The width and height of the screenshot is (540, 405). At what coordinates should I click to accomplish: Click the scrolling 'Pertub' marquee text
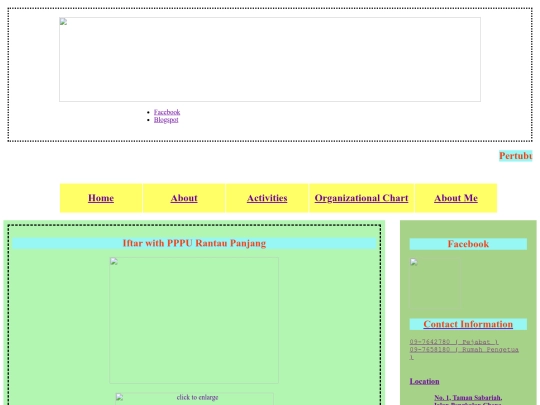516,156
